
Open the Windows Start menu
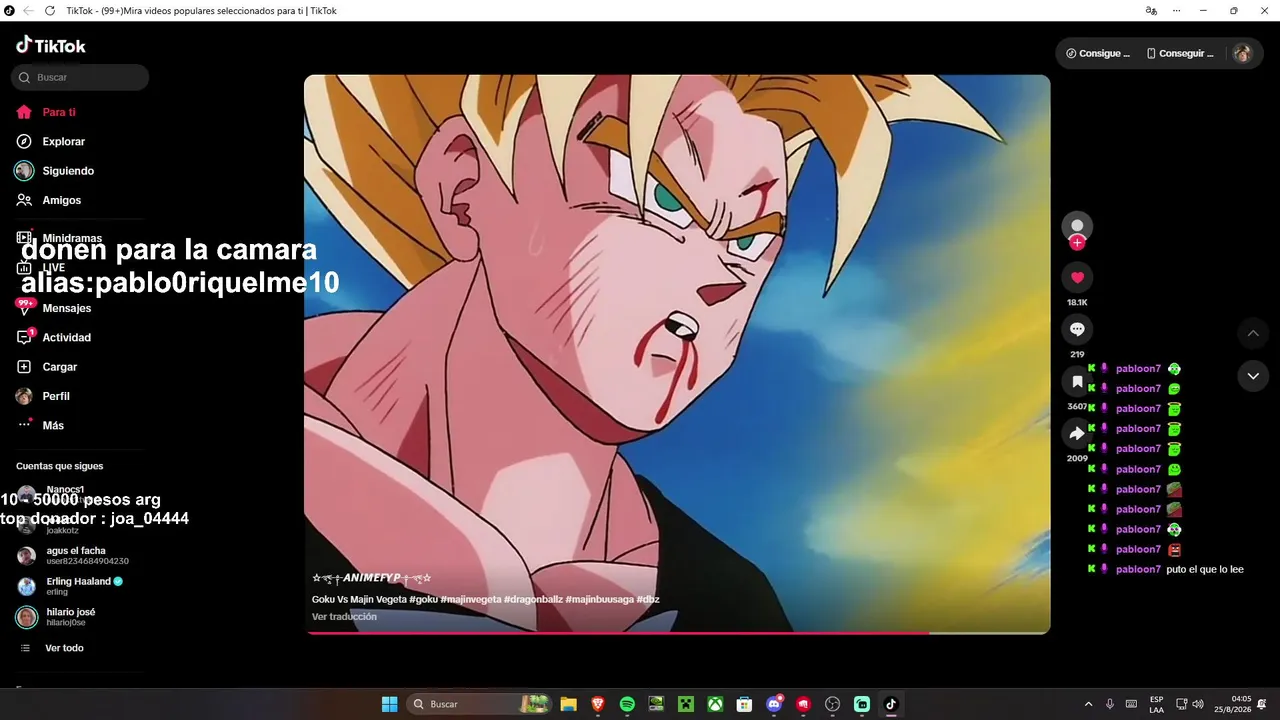coord(390,704)
